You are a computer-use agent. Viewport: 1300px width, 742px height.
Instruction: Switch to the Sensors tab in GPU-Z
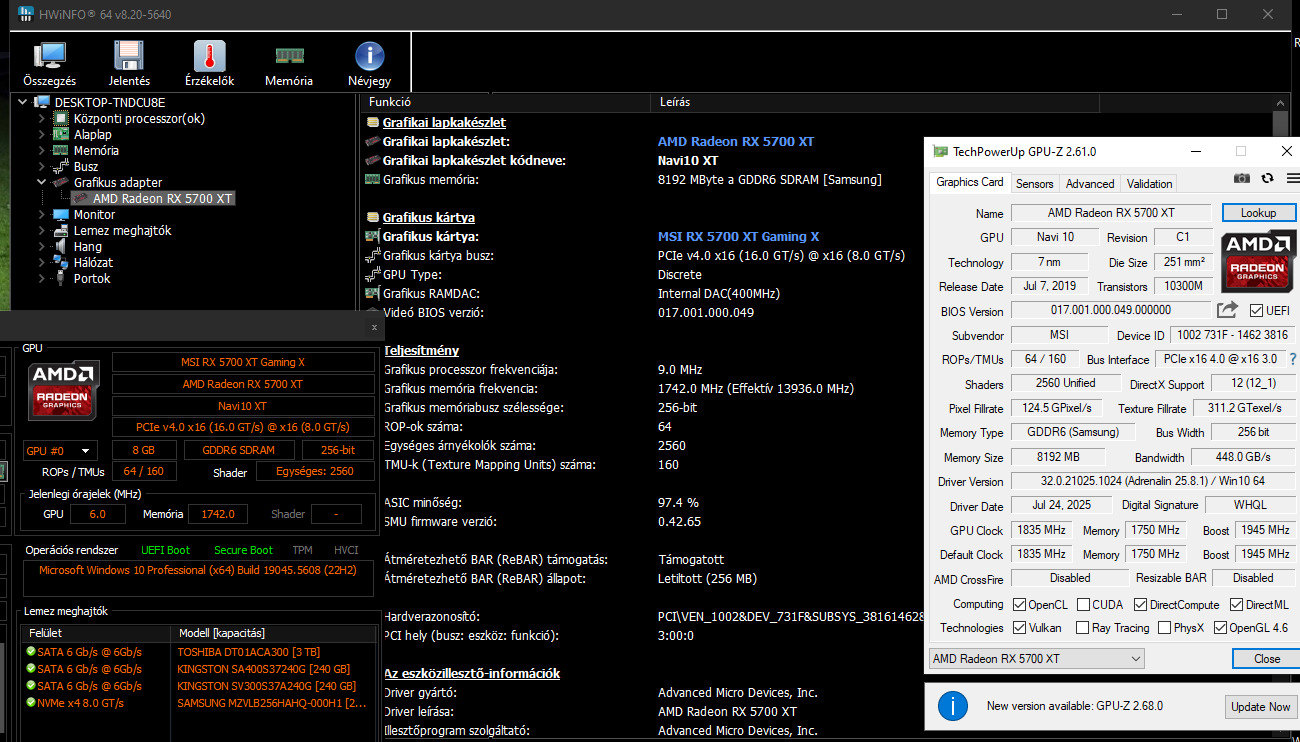[x=1034, y=184]
